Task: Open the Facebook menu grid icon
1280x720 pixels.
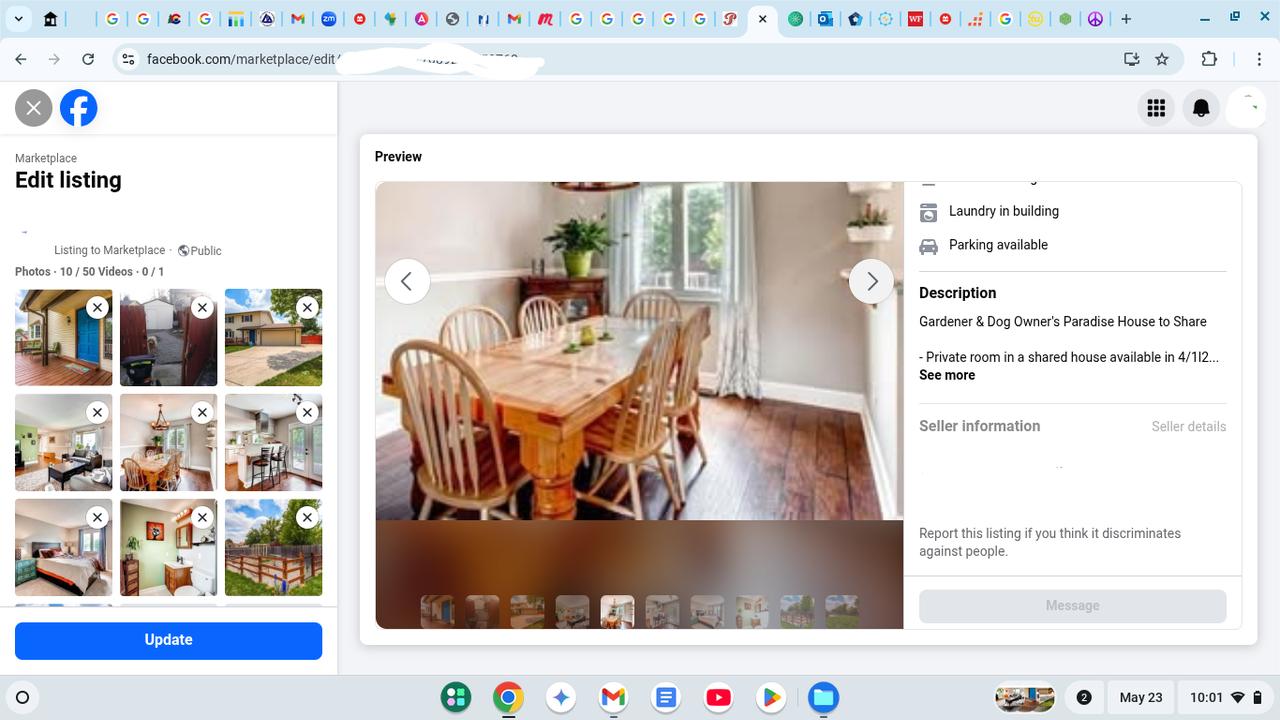Action: tap(1156, 108)
